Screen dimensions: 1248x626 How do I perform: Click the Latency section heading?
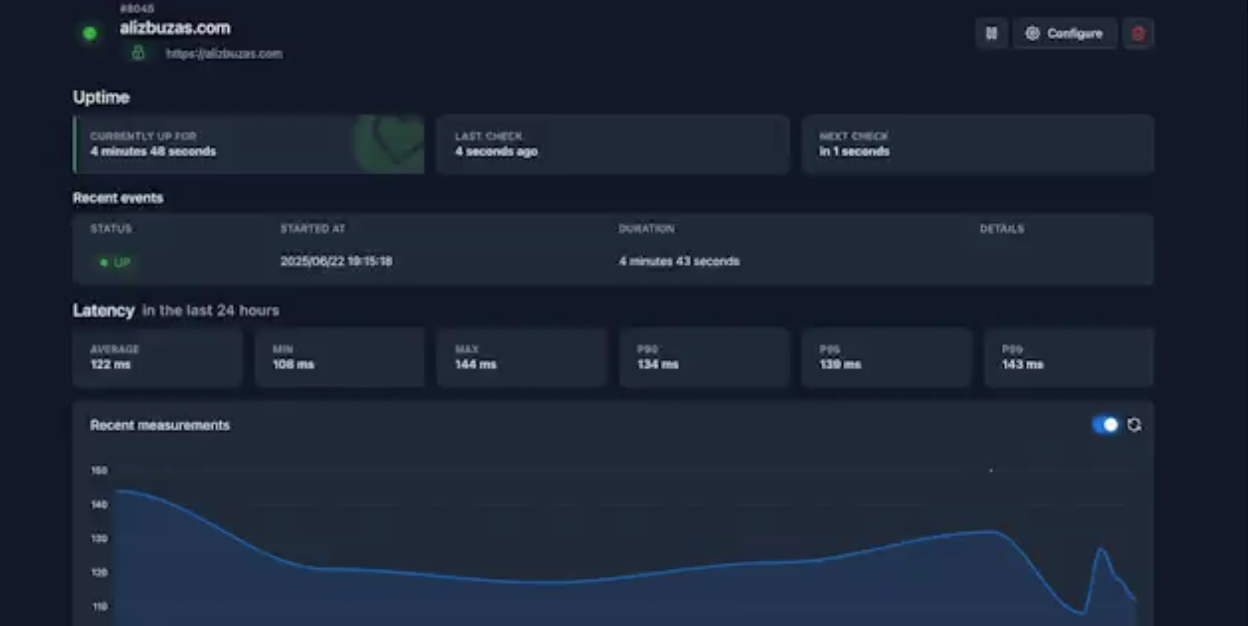click(103, 310)
